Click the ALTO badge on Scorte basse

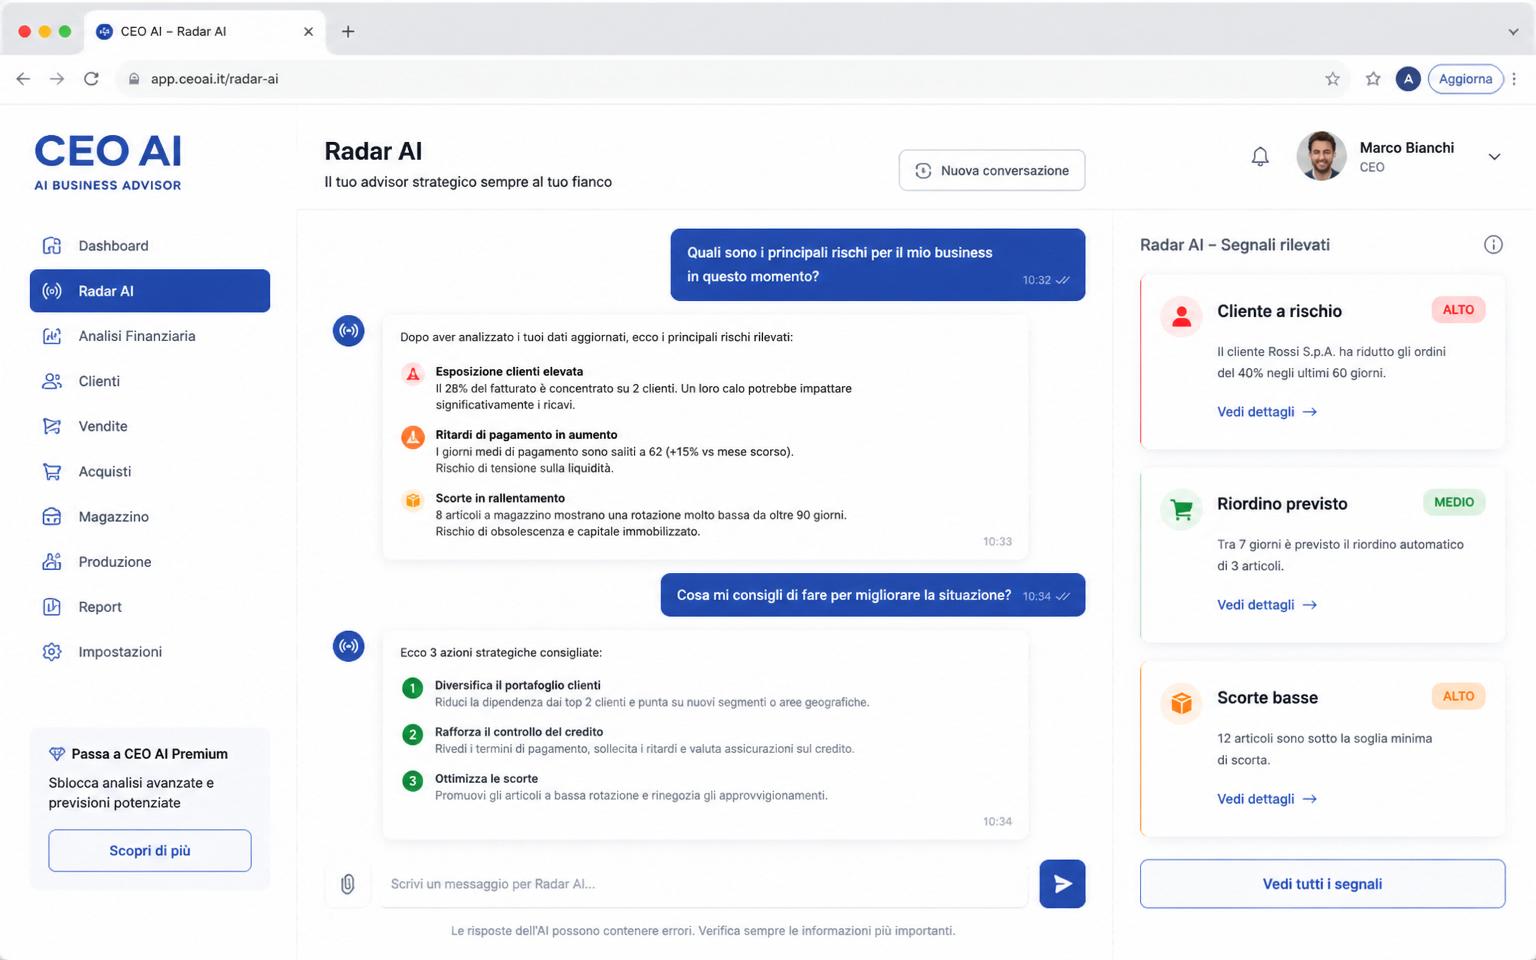(1458, 696)
